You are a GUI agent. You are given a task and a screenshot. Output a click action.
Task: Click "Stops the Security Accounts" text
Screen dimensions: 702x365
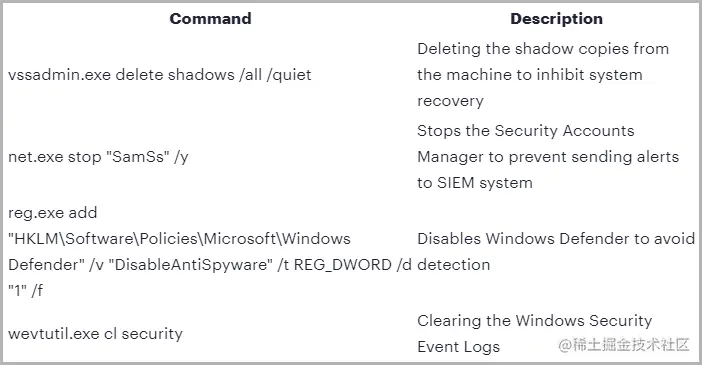click(526, 131)
